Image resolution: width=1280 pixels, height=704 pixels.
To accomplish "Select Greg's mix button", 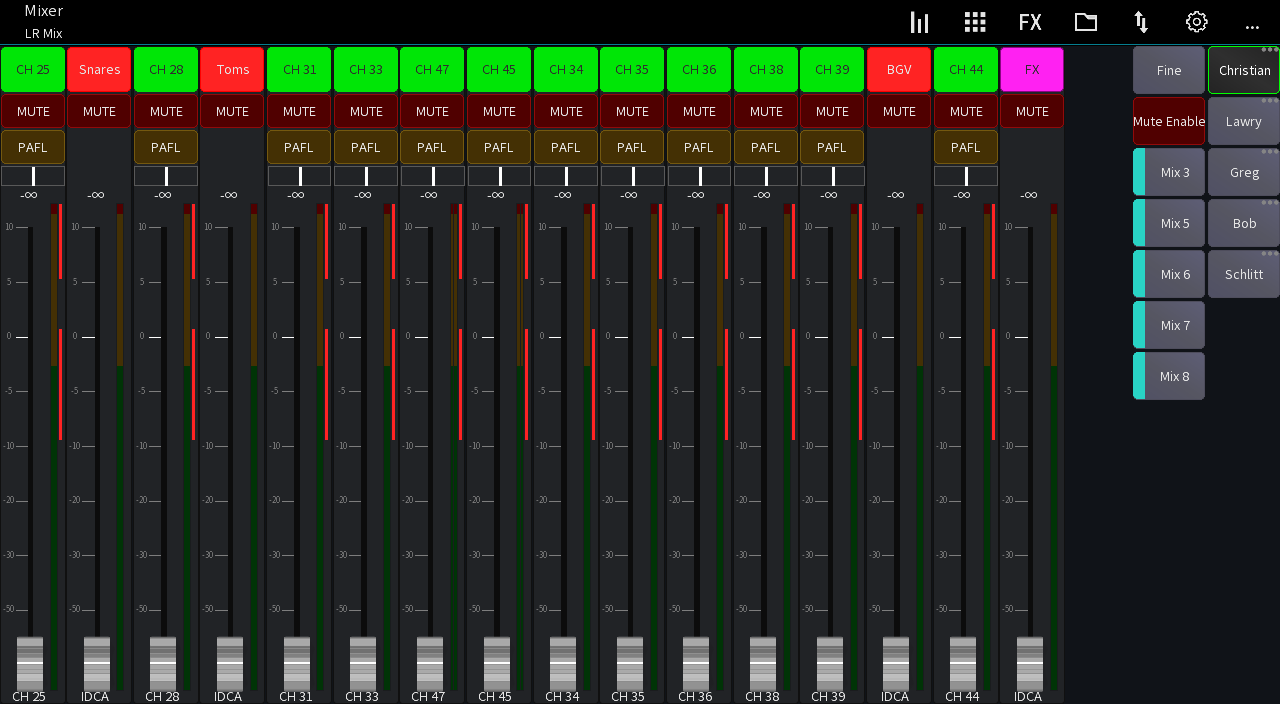I will pyautogui.click(x=1243, y=172).
